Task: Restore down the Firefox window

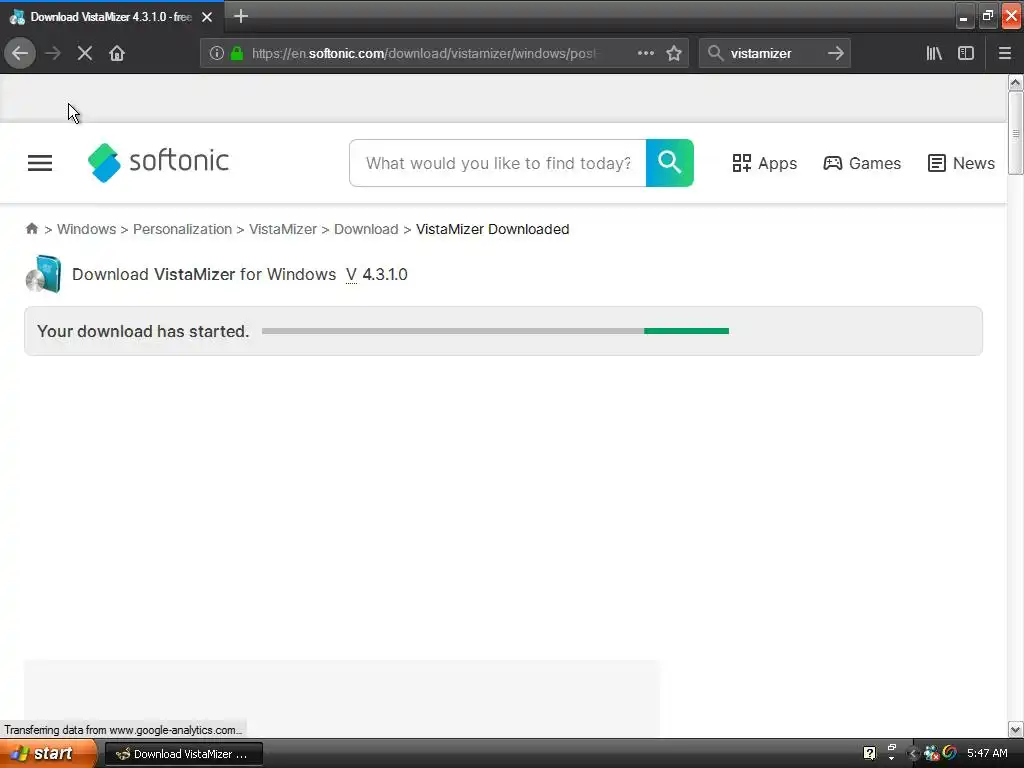Action: [987, 17]
